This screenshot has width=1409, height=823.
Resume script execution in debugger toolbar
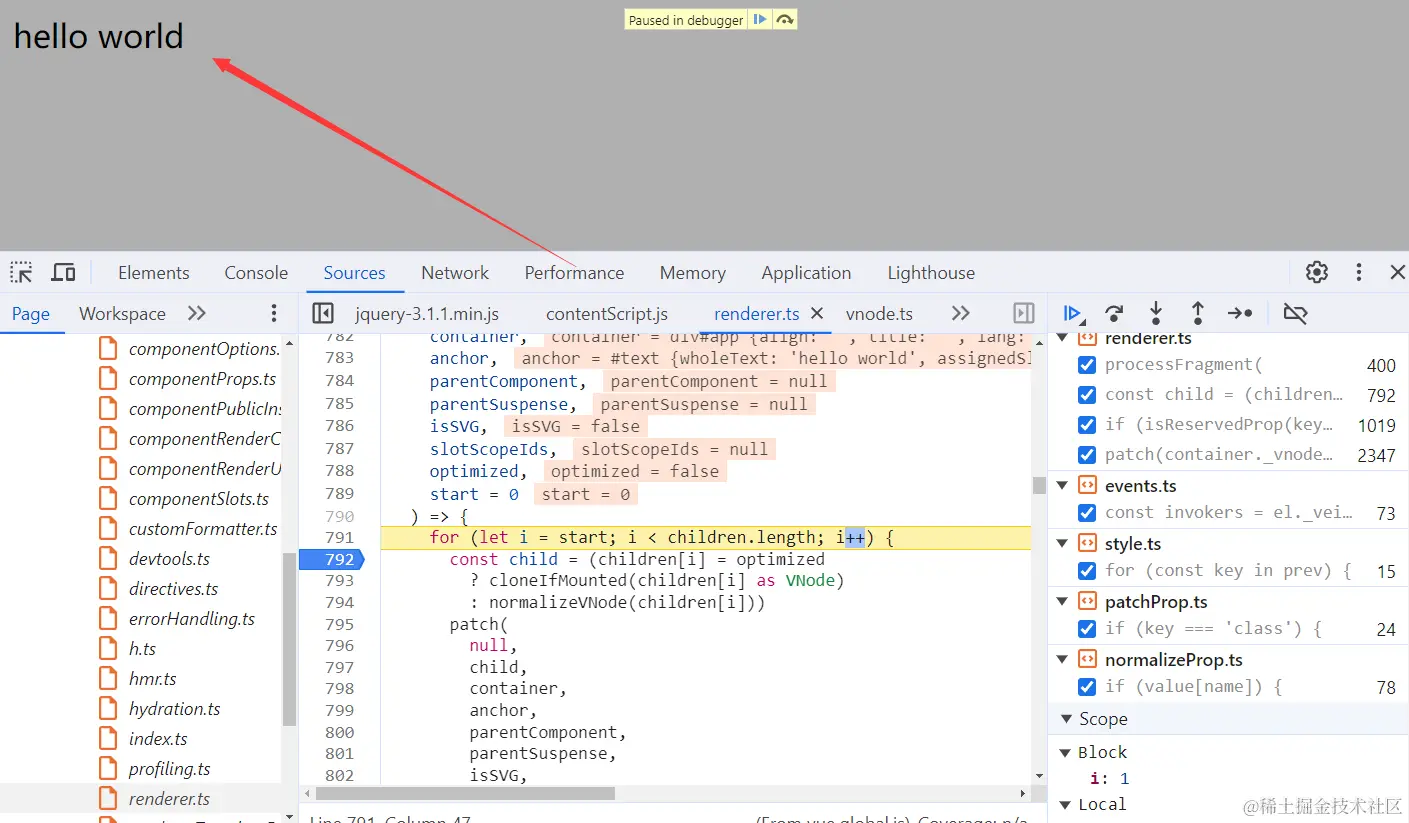1072,313
